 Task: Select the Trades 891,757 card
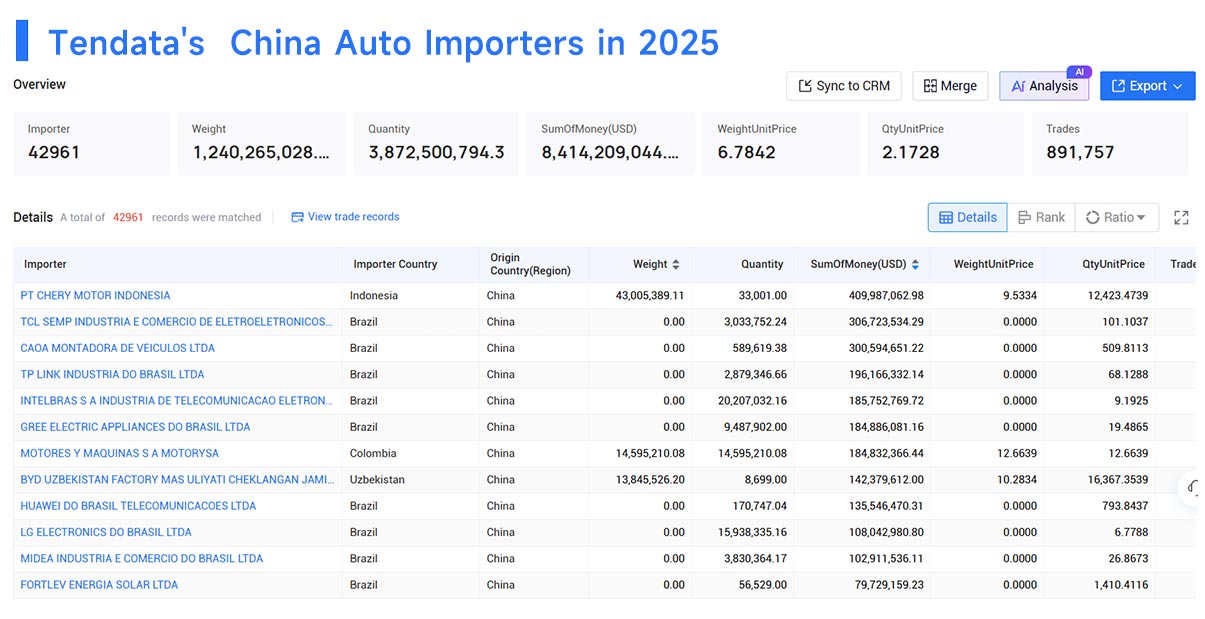coord(1110,144)
